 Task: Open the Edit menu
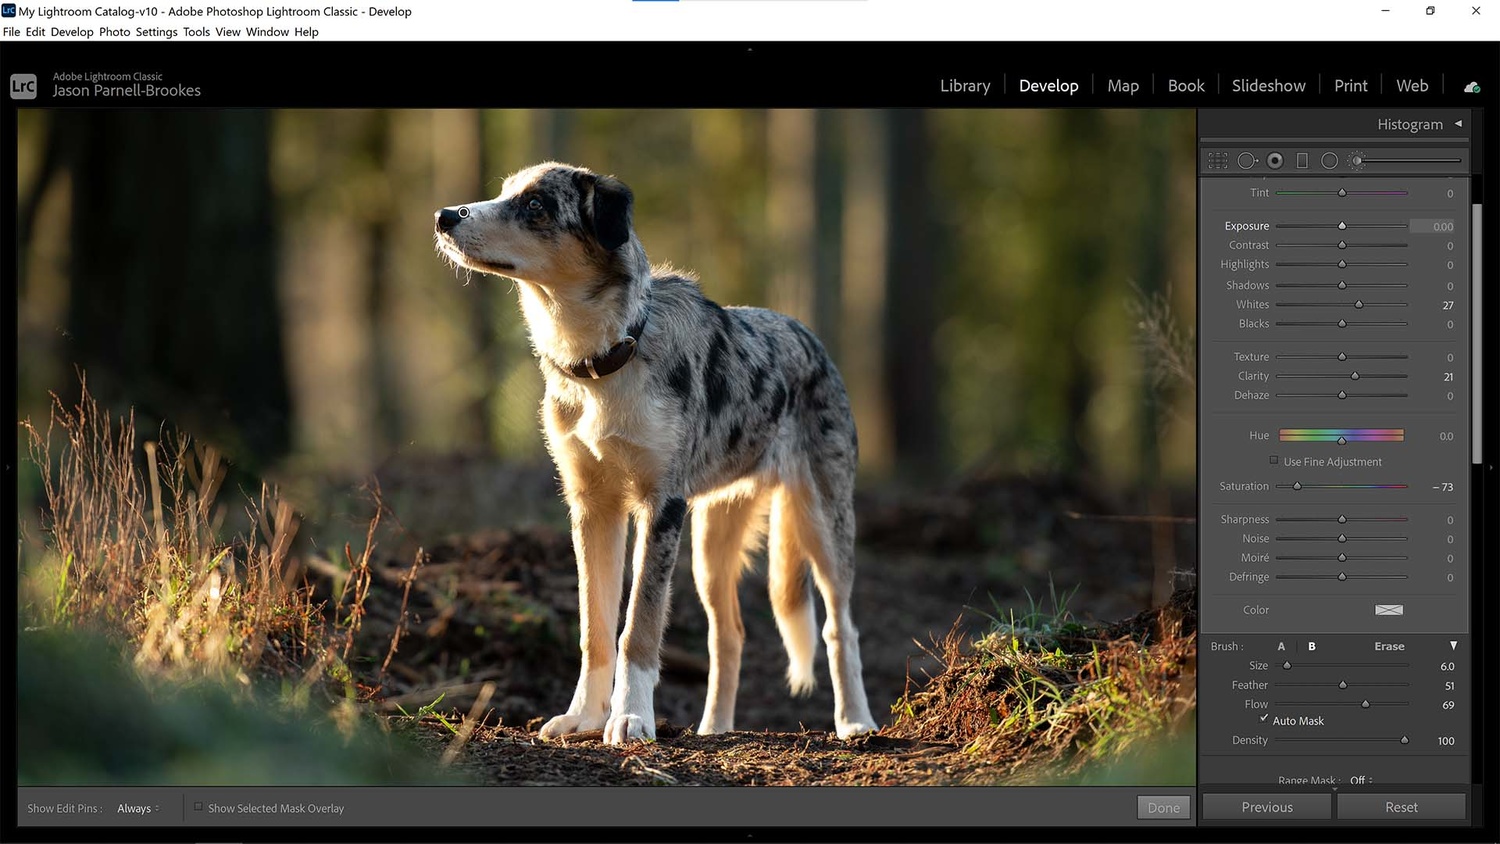tap(35, 32)
